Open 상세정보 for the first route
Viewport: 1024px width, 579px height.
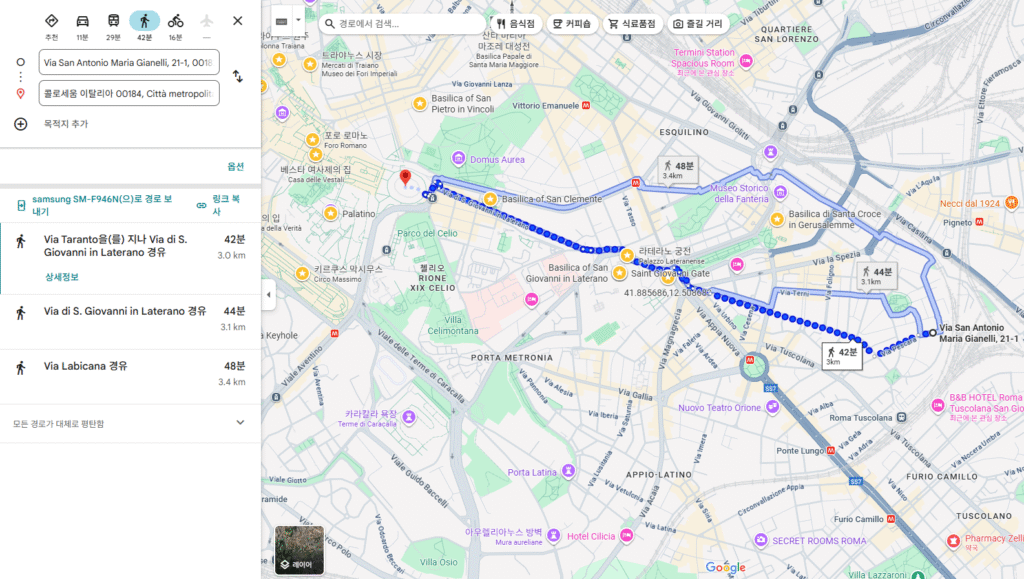(61, 277)
